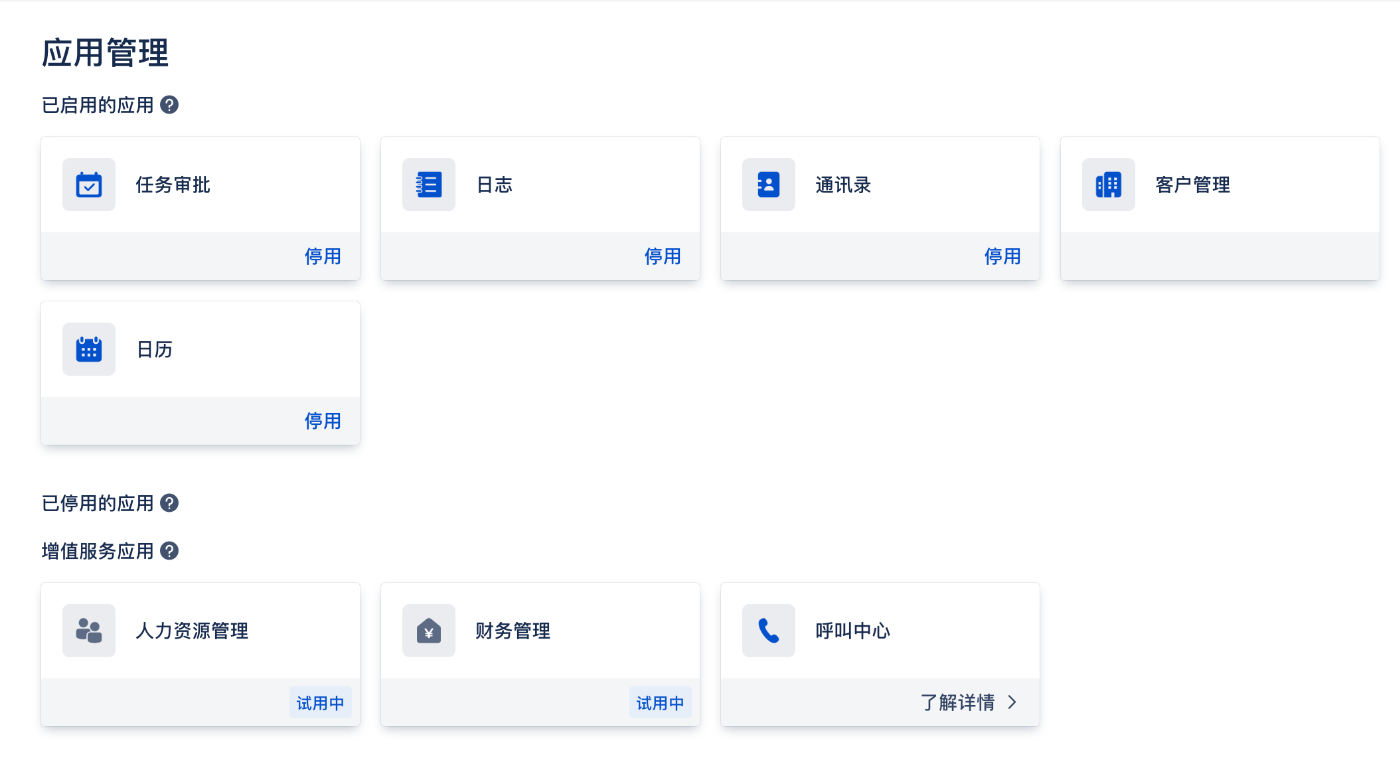Screen dimensions: 1400x766
Task: Click the 任务审批 calendar-check icon
Action: [x=89, y=185]
